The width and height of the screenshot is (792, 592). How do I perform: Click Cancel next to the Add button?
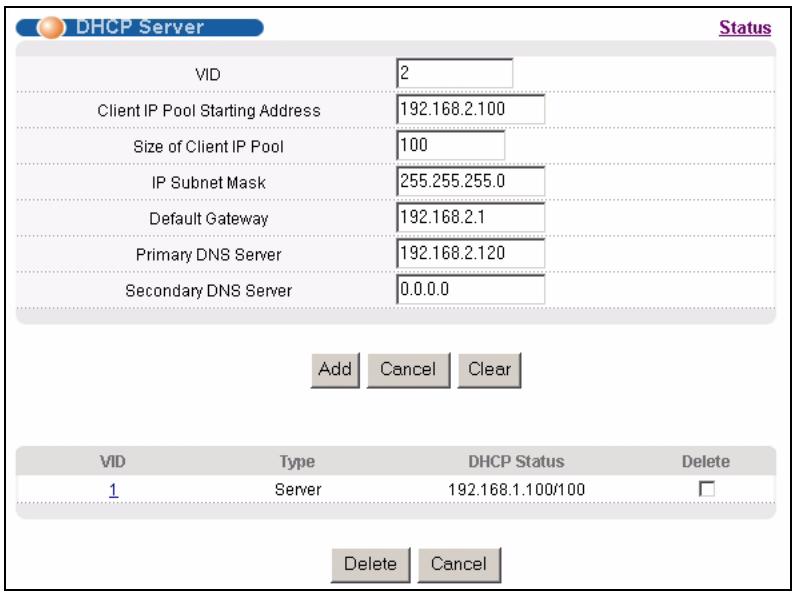coord(408,370)
